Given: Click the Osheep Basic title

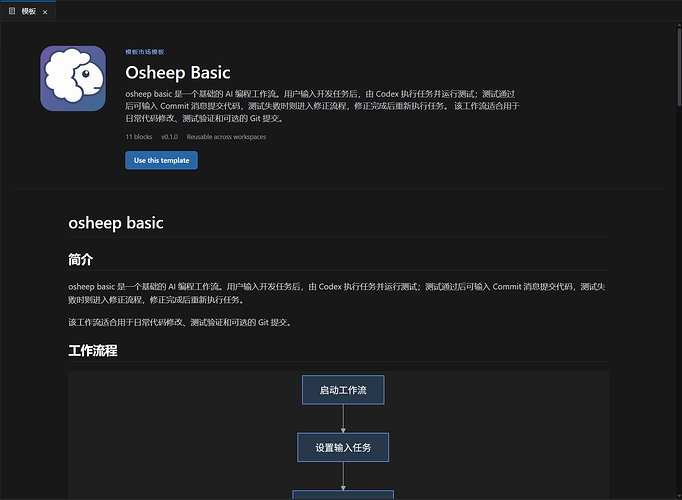Looking at the screenshot, I should pos(178,73).
